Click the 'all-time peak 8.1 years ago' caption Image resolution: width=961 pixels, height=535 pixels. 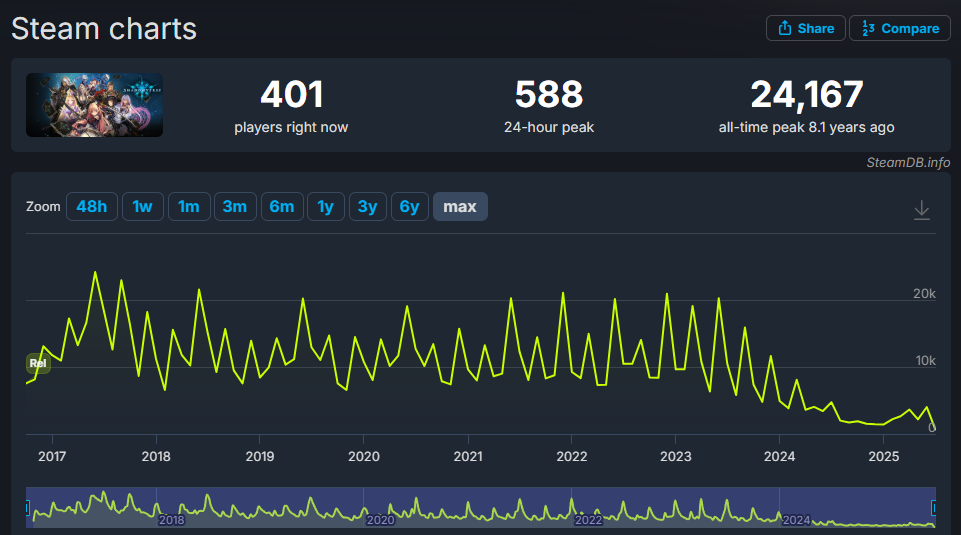tap(807, 127)
